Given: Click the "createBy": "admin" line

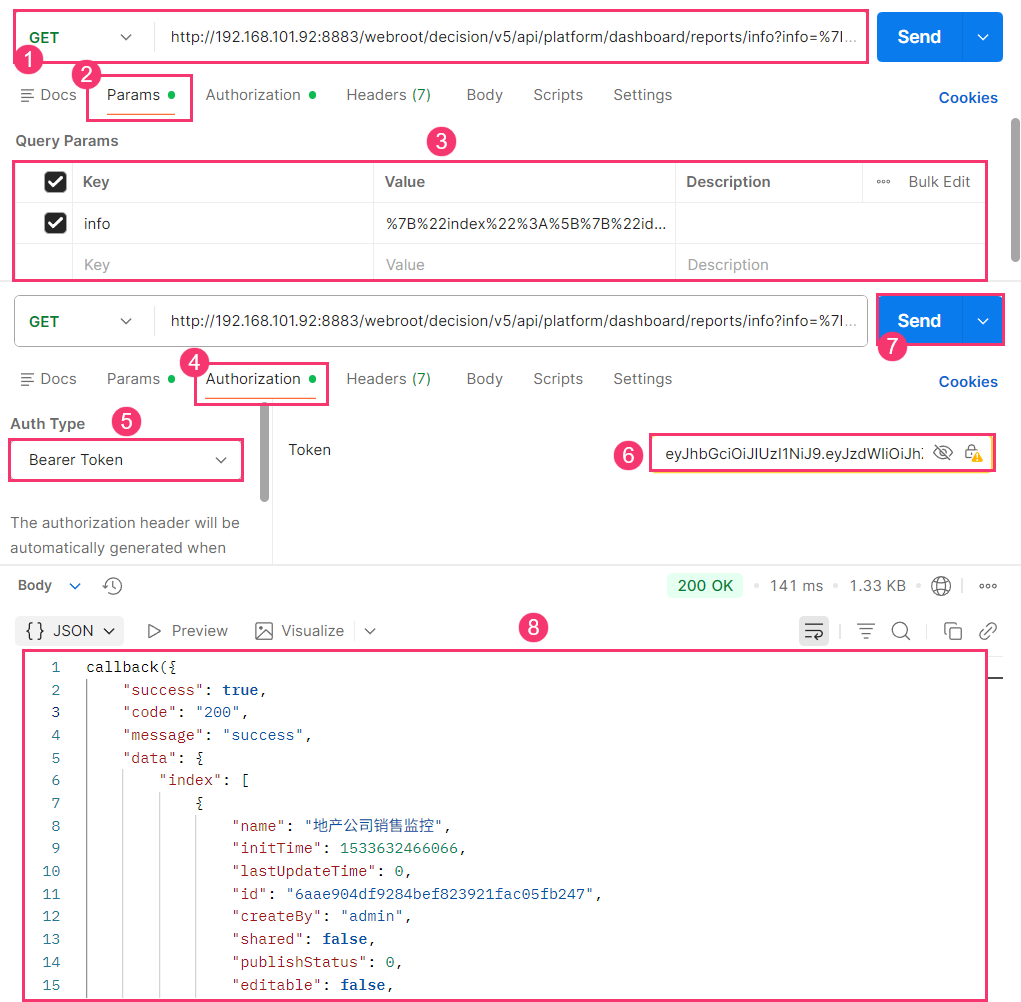Looking at the screenshot, I should pos(322,916).
